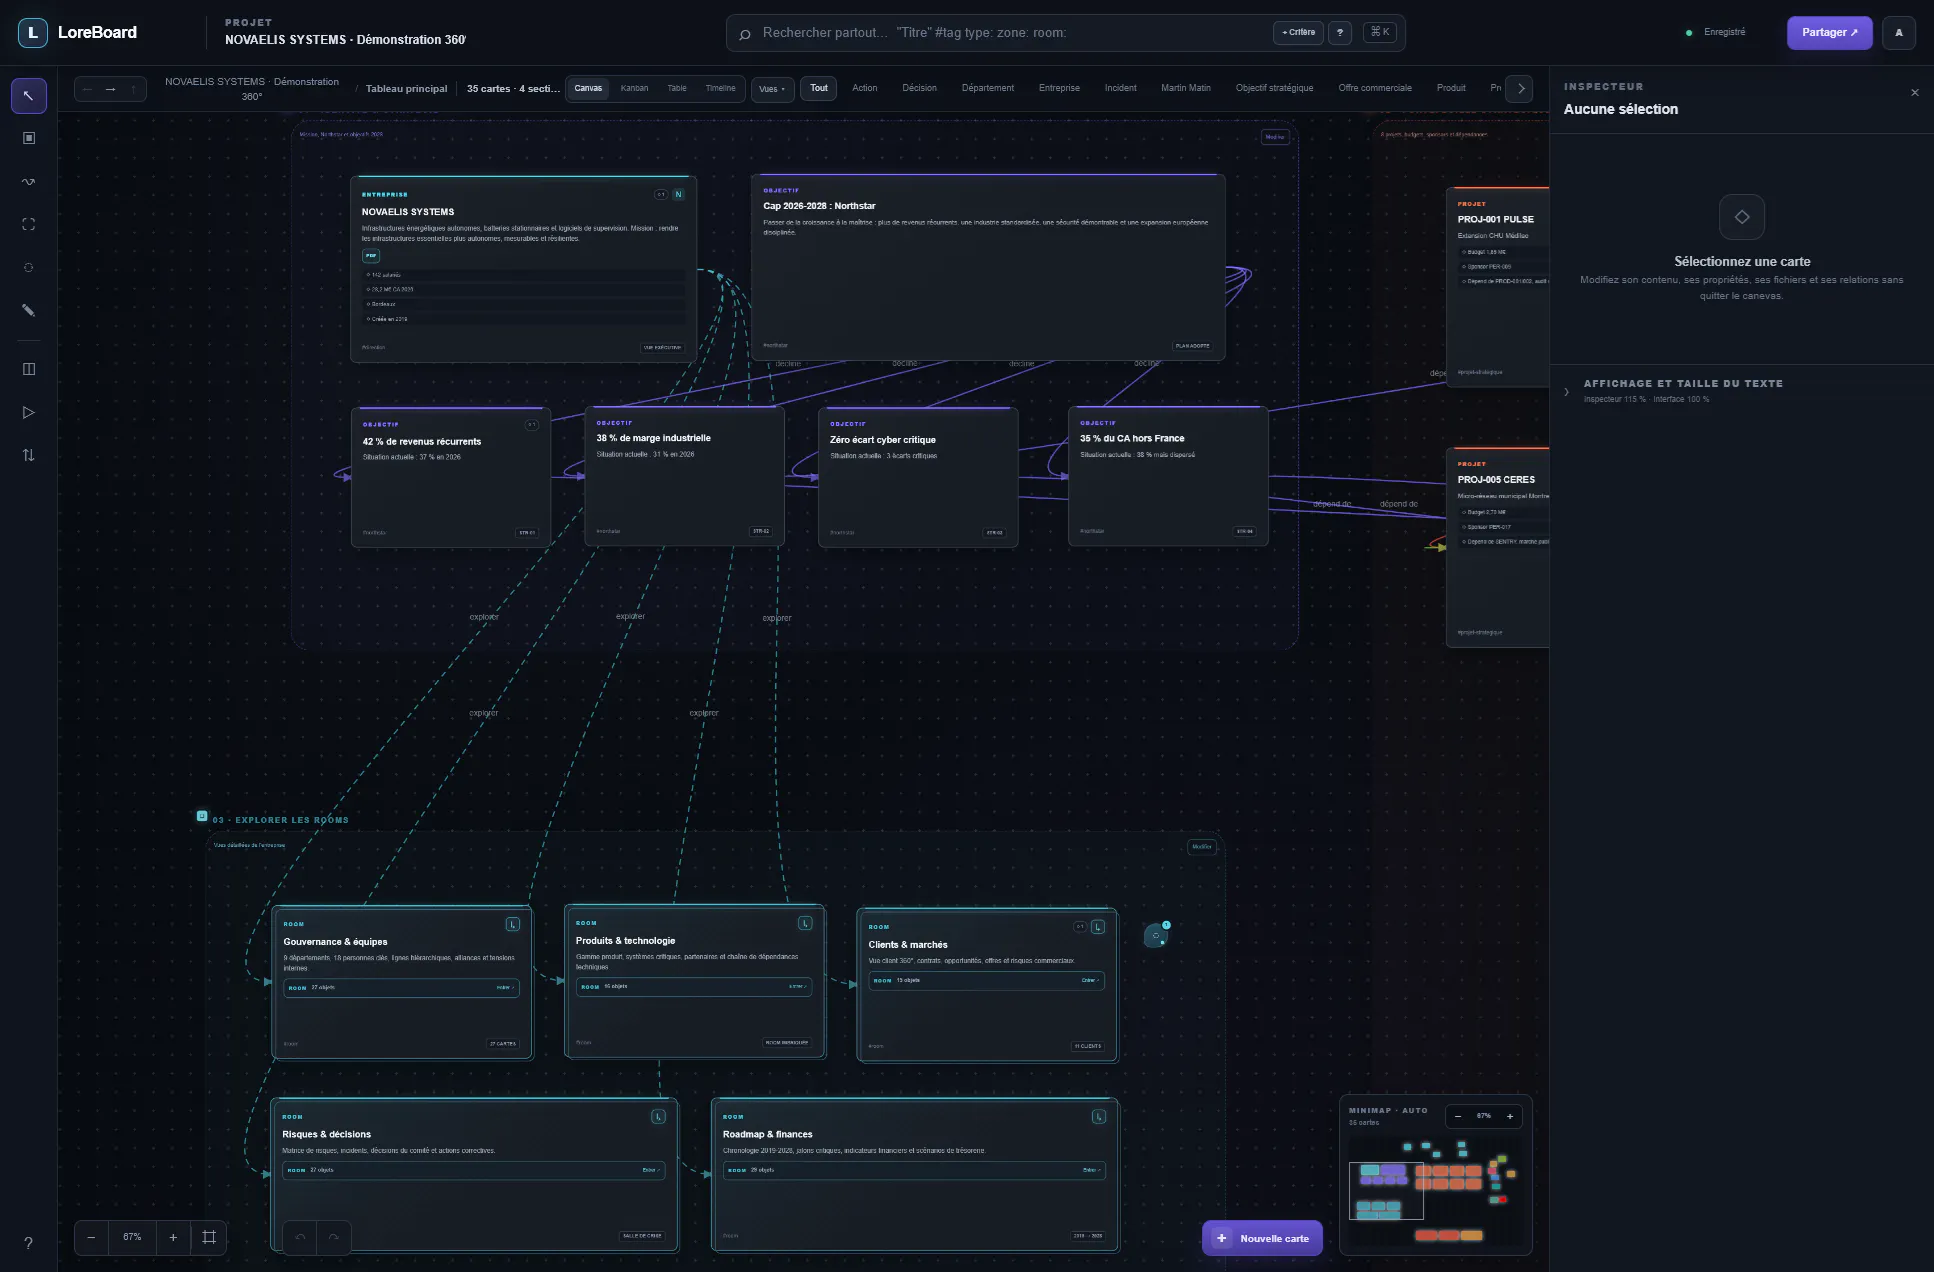
Task: Switch to Timeline view
Action: (x=720, y=89)
